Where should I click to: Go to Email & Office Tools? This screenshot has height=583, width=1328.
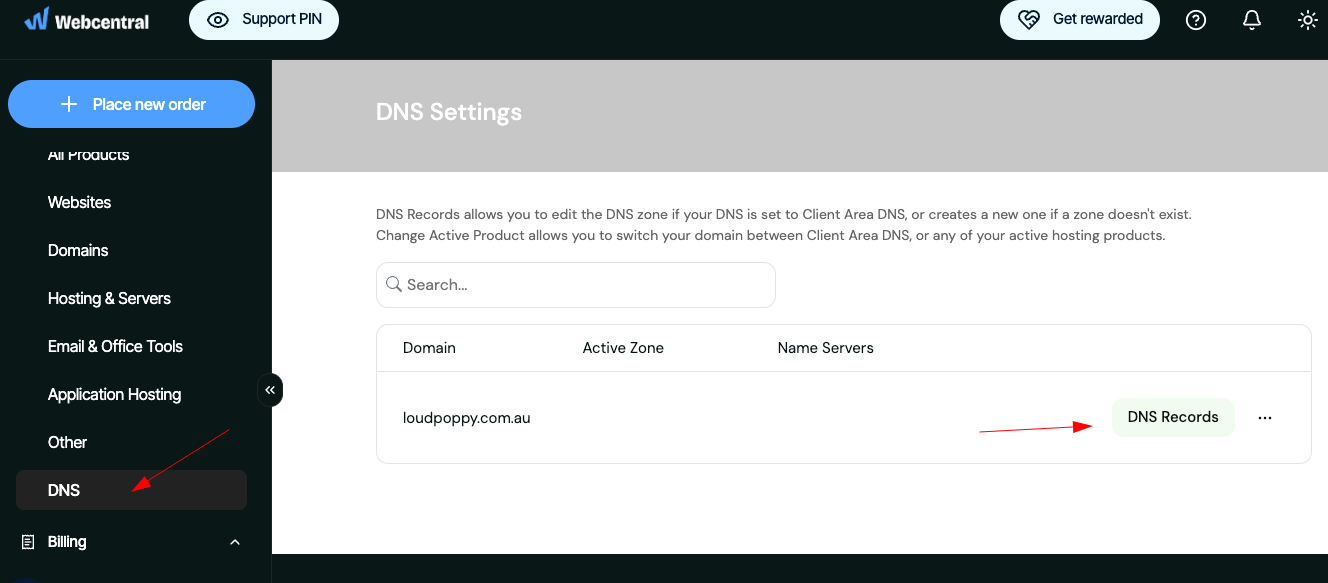pos(115,346)
